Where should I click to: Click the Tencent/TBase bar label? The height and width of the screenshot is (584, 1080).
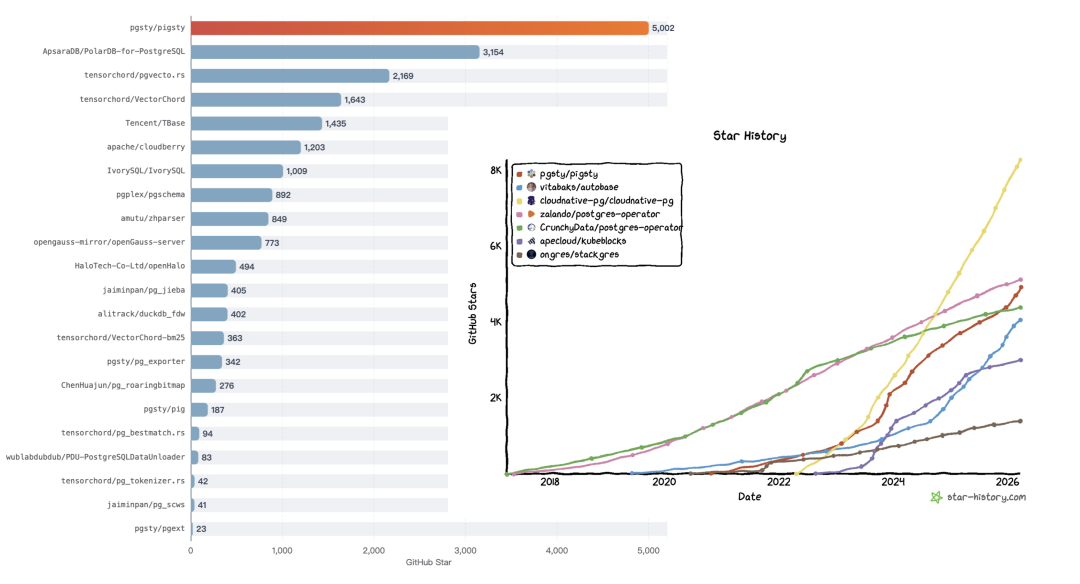pyautogui.click(x=155, y=123)
